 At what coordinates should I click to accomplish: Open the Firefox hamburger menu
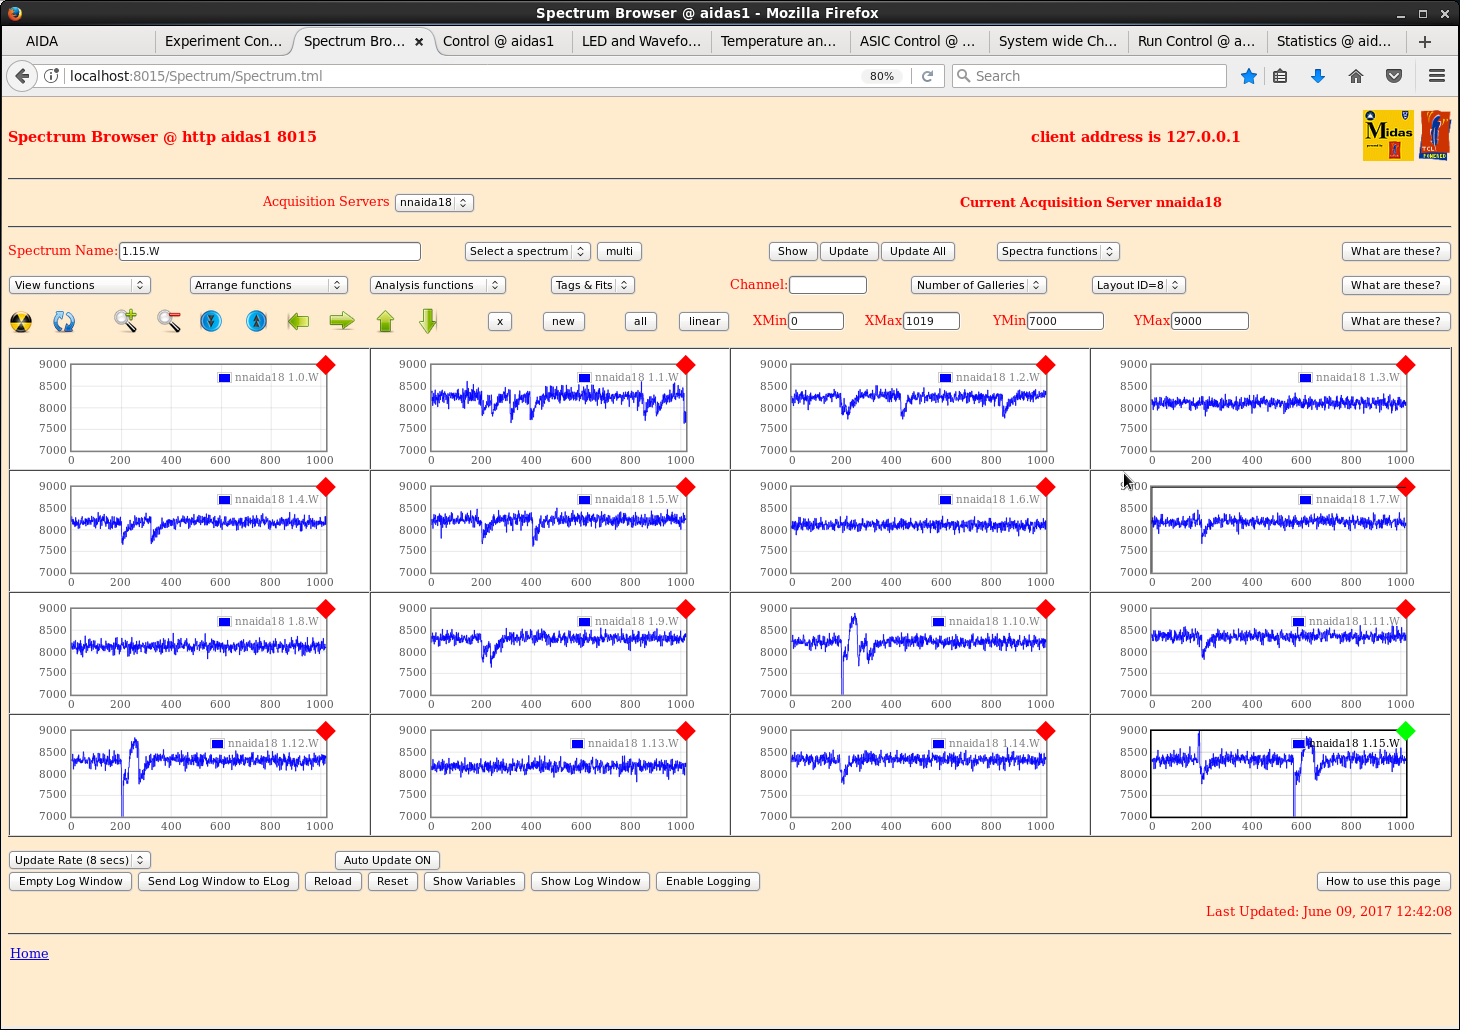coord(1437,76)
